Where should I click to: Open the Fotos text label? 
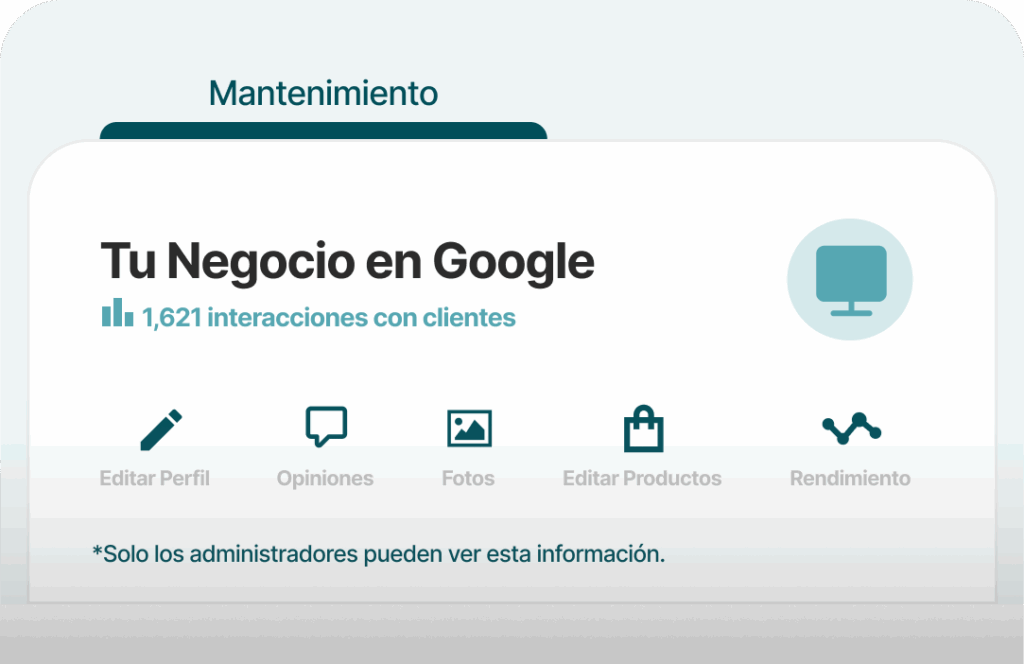(468, 478)
